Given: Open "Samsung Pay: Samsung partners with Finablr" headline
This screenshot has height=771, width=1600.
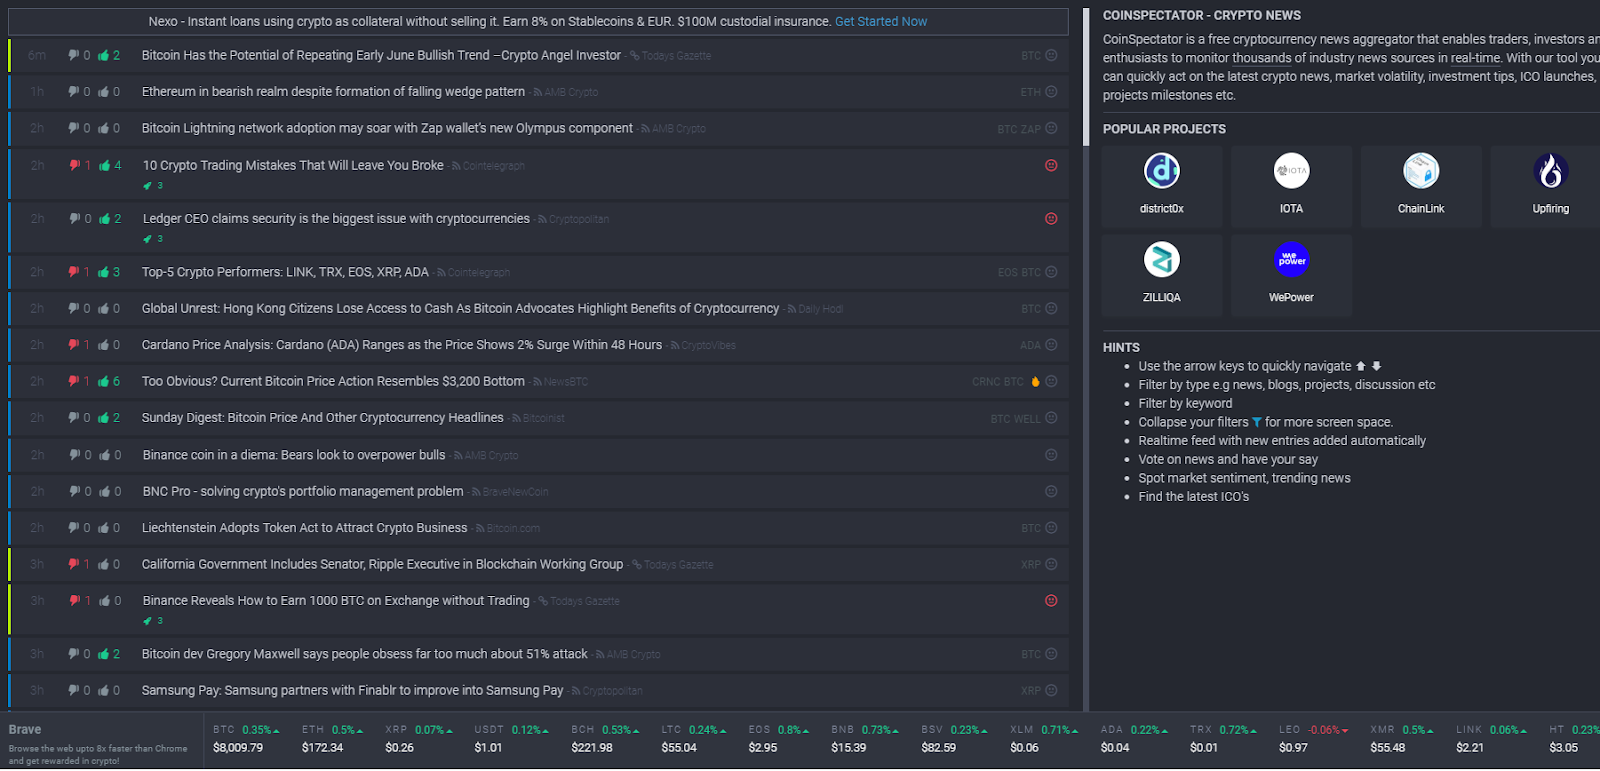Looking at the screenshot, I should point(353,691).
